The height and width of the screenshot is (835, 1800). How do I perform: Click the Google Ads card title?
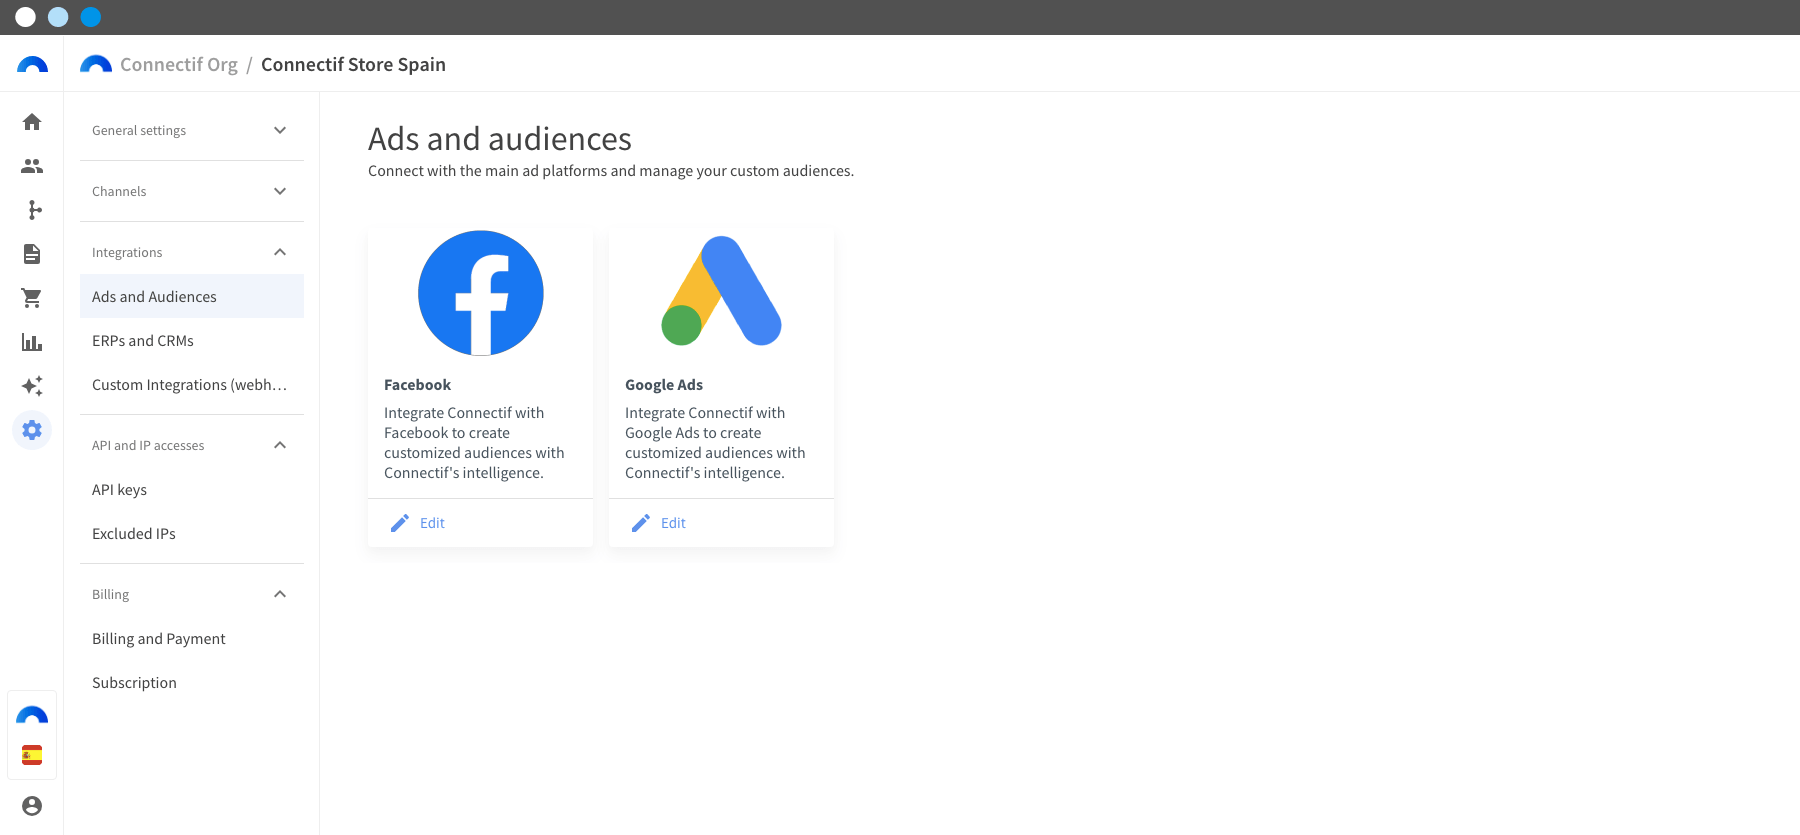[664, 385]
